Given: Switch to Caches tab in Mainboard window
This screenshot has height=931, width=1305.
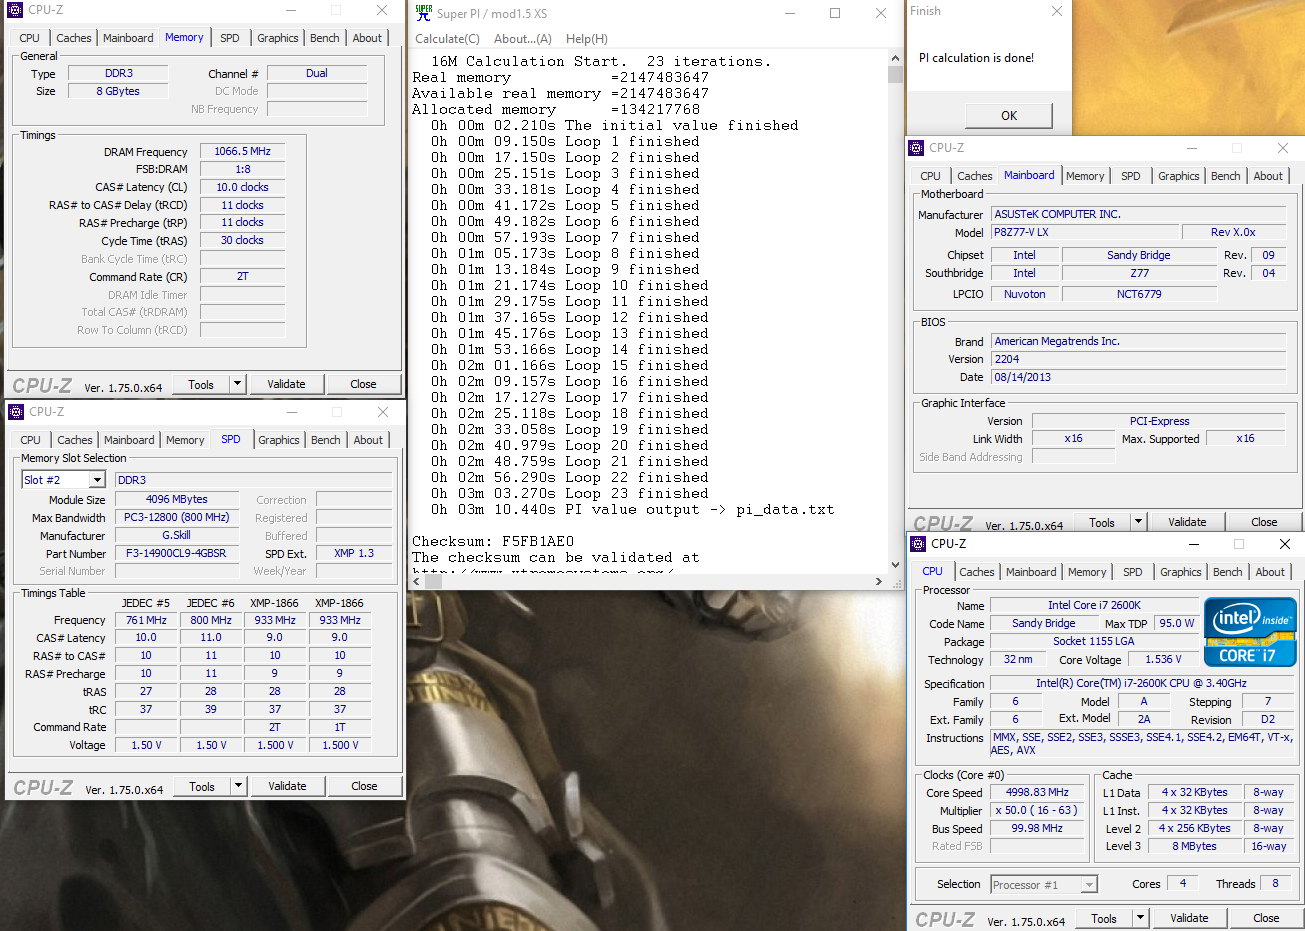Looking at the screenshot, I should 975,176.
